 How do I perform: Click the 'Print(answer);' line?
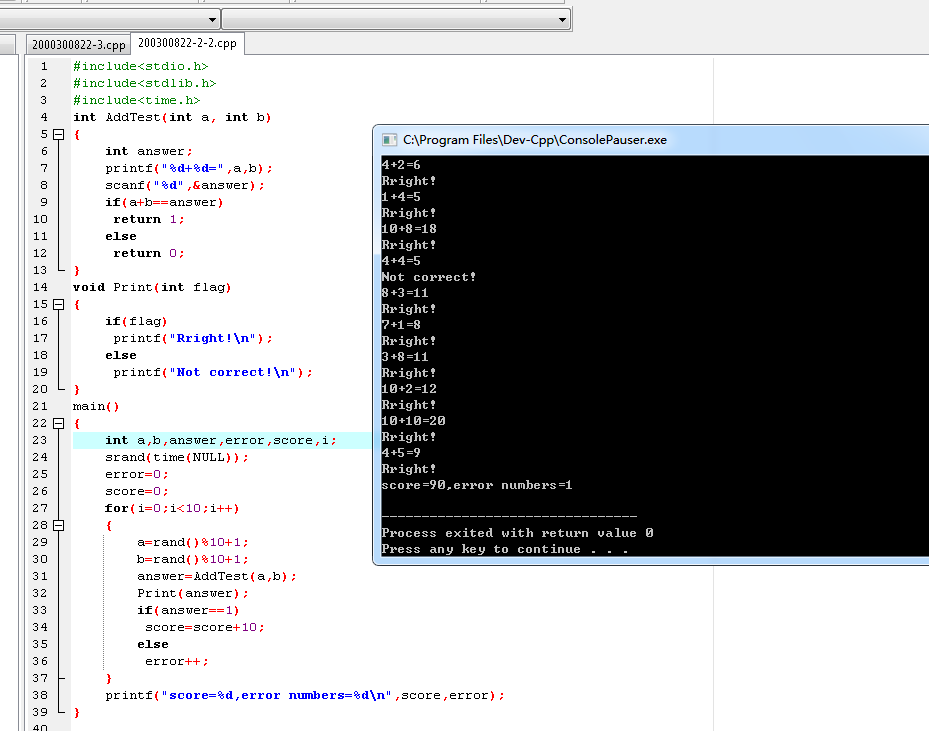pyautogui.click(x=193, y=594)
